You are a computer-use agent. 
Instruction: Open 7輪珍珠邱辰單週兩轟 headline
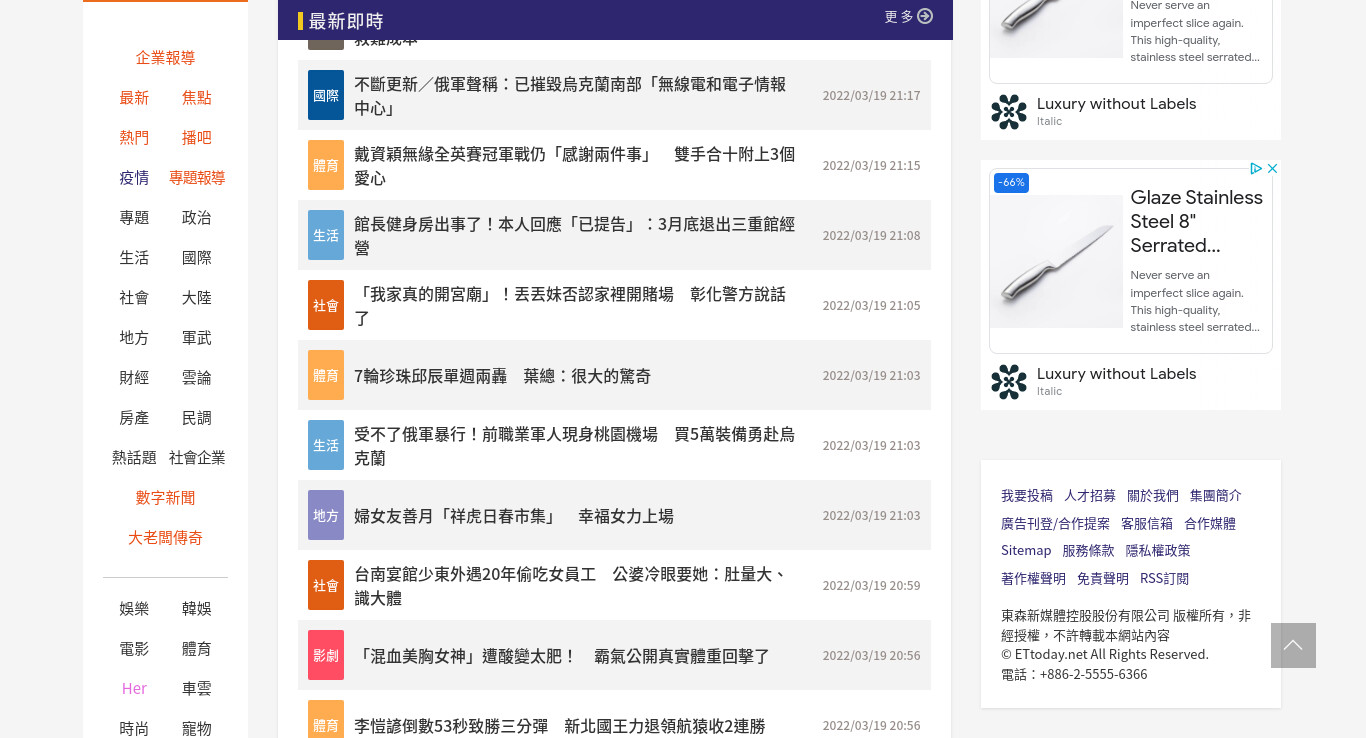pos(502,376)
